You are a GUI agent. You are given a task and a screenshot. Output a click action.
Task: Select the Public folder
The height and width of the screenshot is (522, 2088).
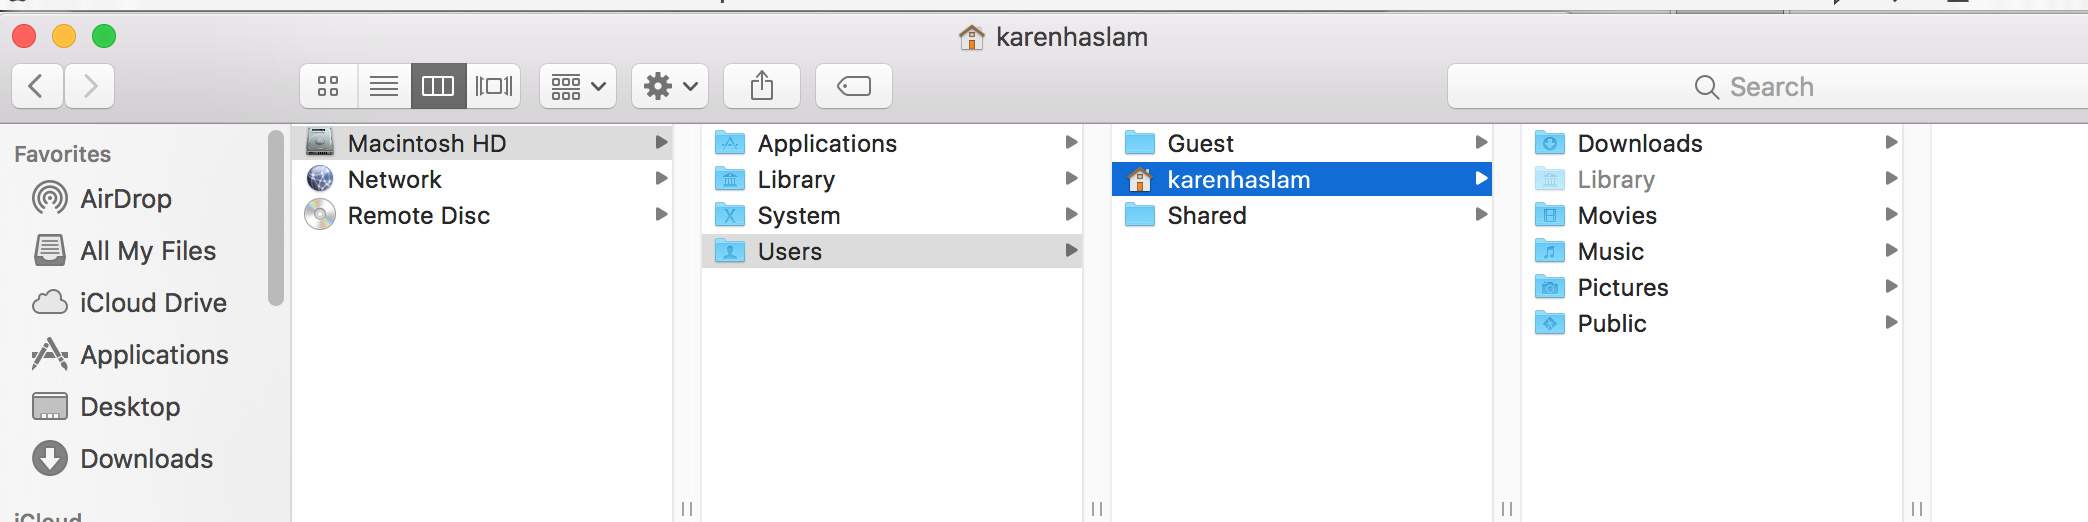coord(1712,323)
